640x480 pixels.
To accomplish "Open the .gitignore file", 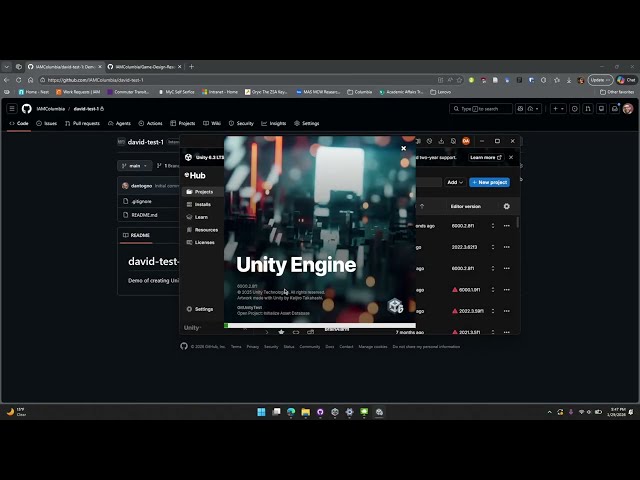I will [142, 202].
